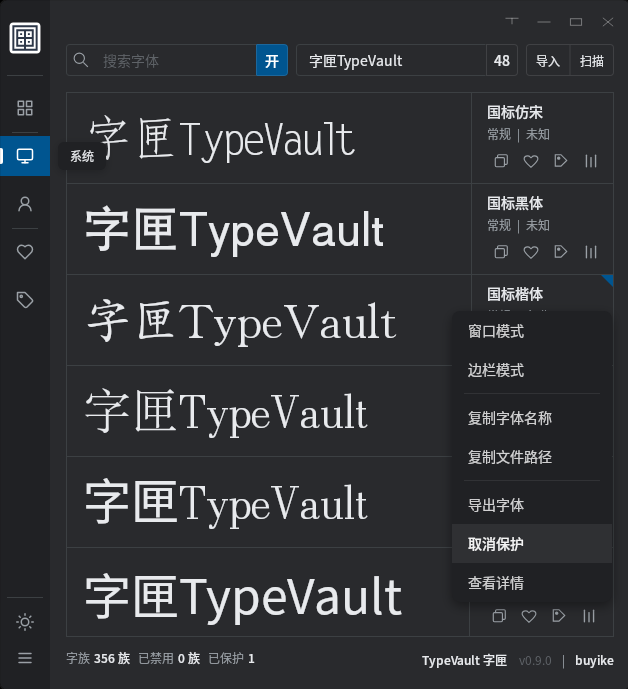The image size is (628, 689).
Task: Open the user fonts person icon
Action: (x=25, y=204)
